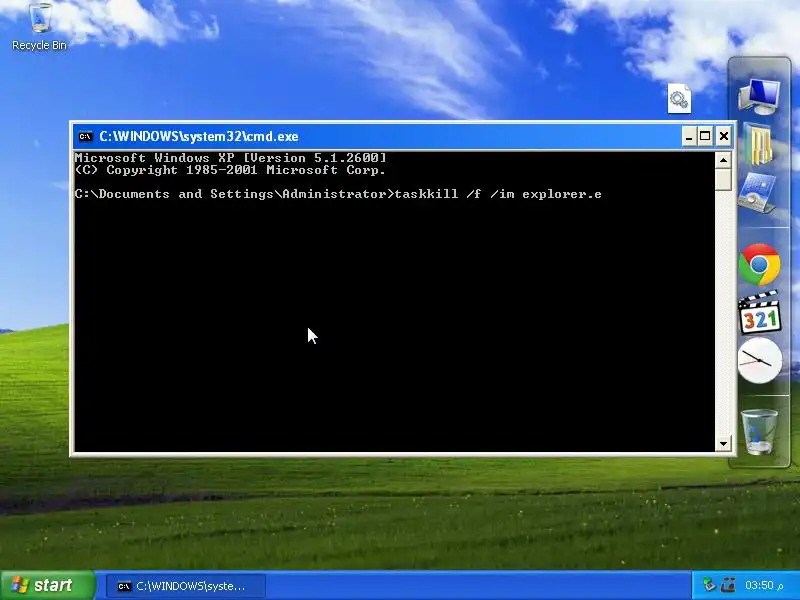Open the documents folder dock icon
The image size is (800, 600).
point(758,144)
